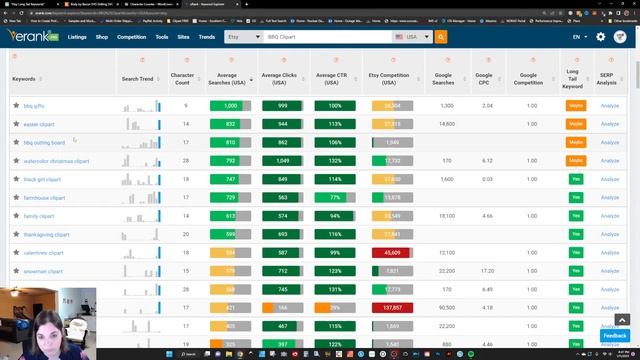Open the Tools menu

[162, 37]
